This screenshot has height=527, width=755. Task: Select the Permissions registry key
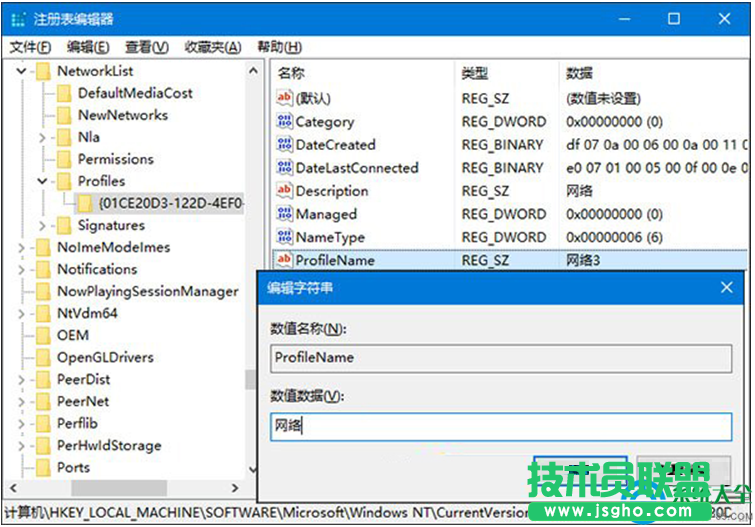(115, 159)
